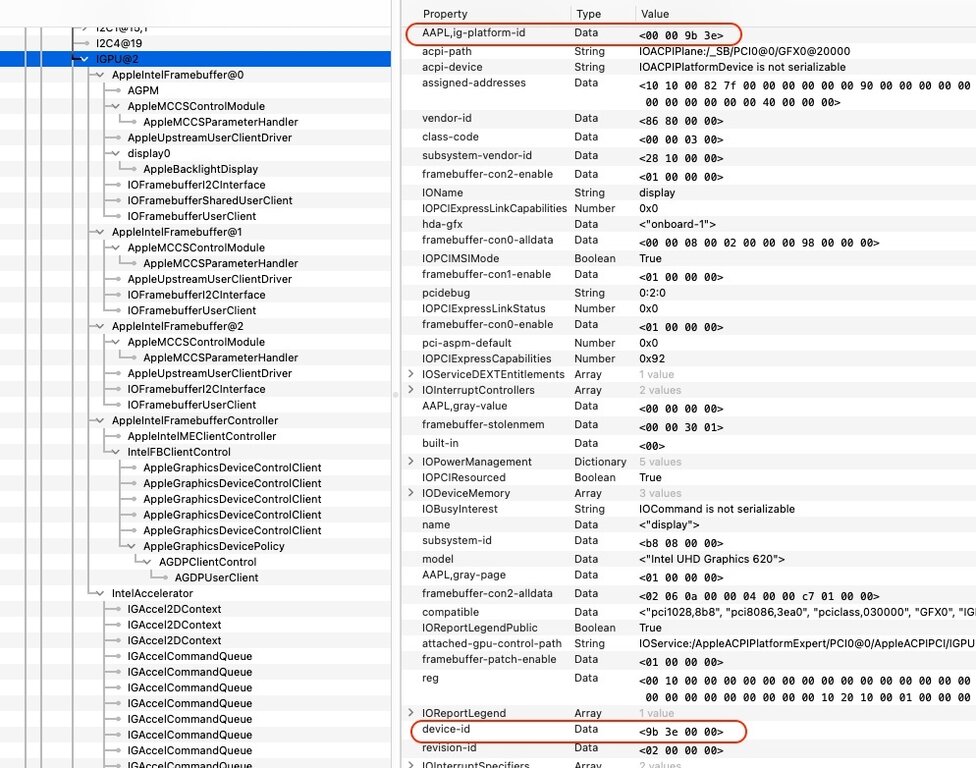Select the assigned-addresses property row
This screenshot has height=768, width=976.
(688, 92)
